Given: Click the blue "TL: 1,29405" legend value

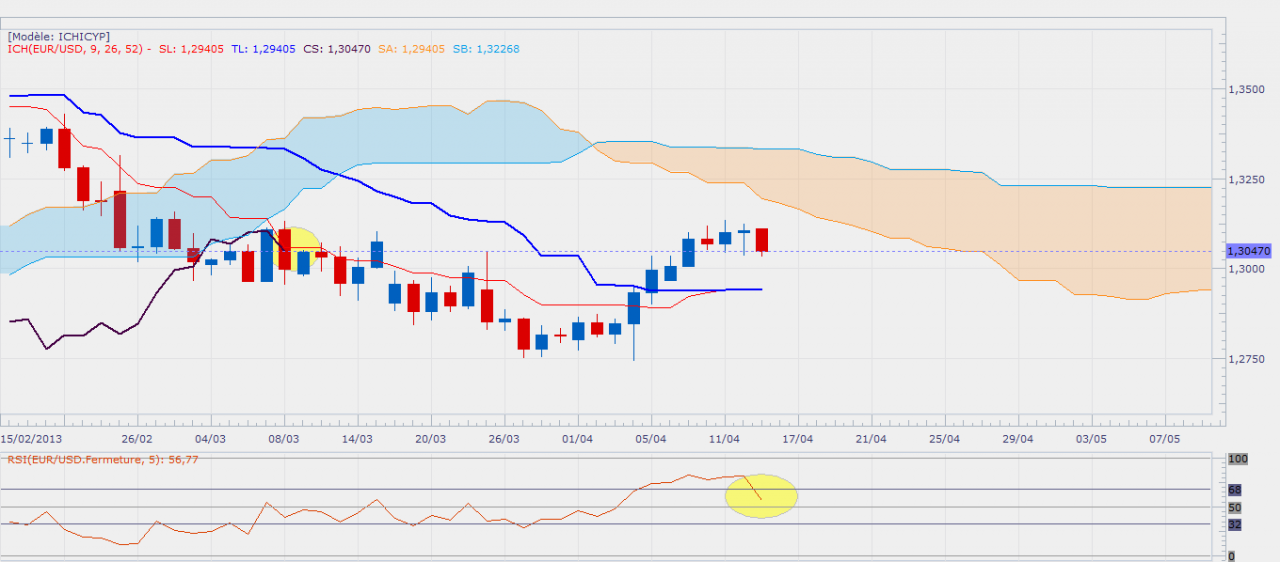Looking at the screenshot, I should pyautogui.click(x=264, y=49).
